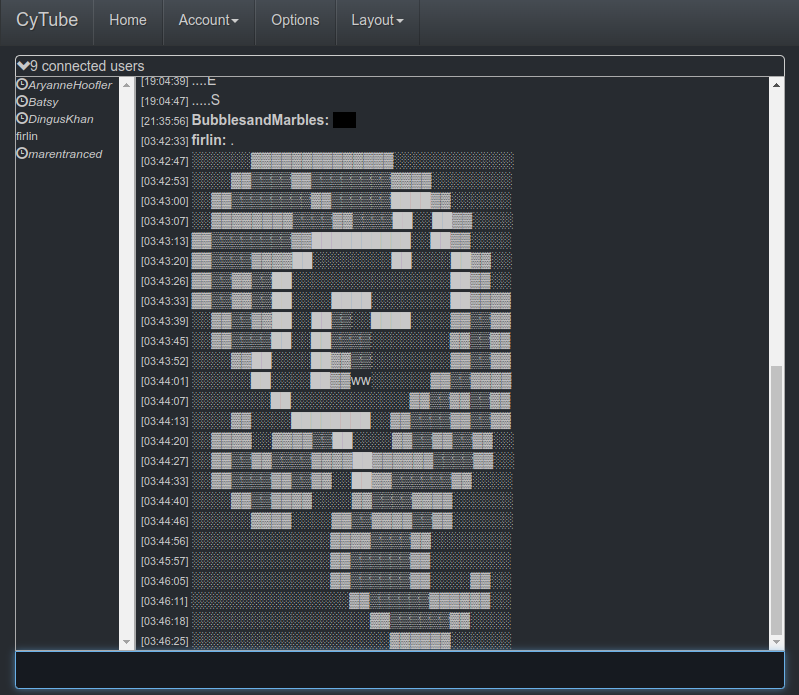Viewport: 799px width, 695px height.
Task: Open the Account dropdown menu
Action: click(208, 20)
